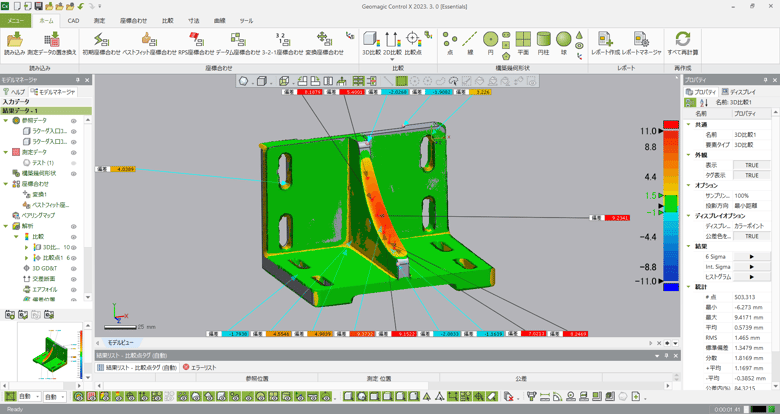Toggle visibility of テスト (1) item
The height and width of the screenshot is (414, 780).
[x=73, y=163]
